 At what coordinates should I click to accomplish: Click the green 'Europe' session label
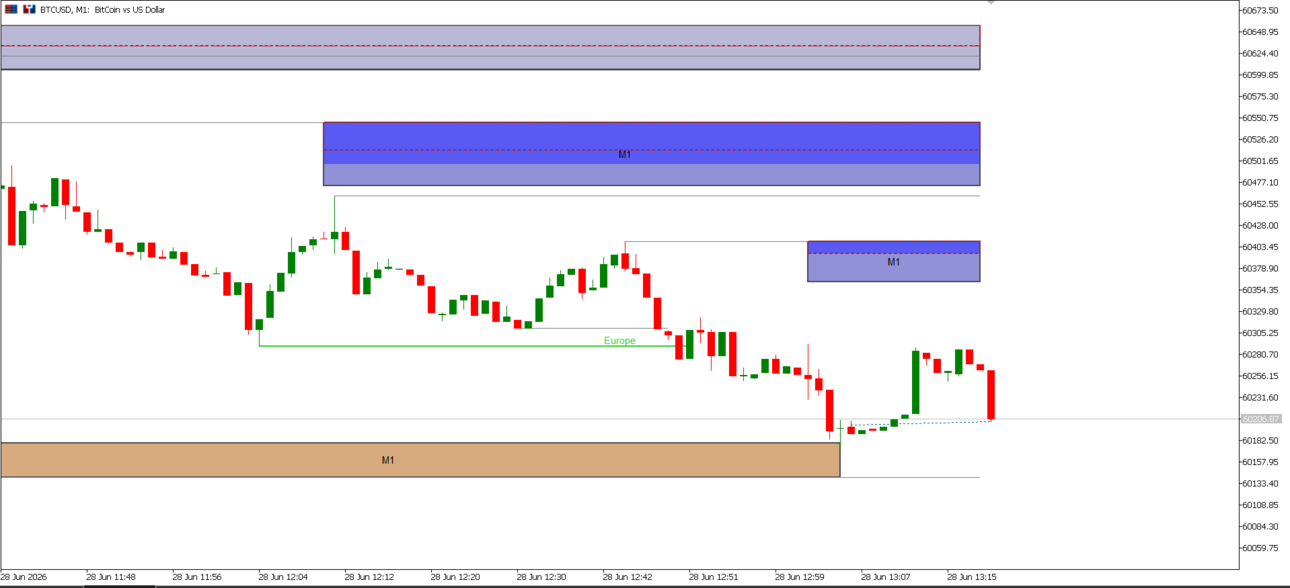pos(619,341)
